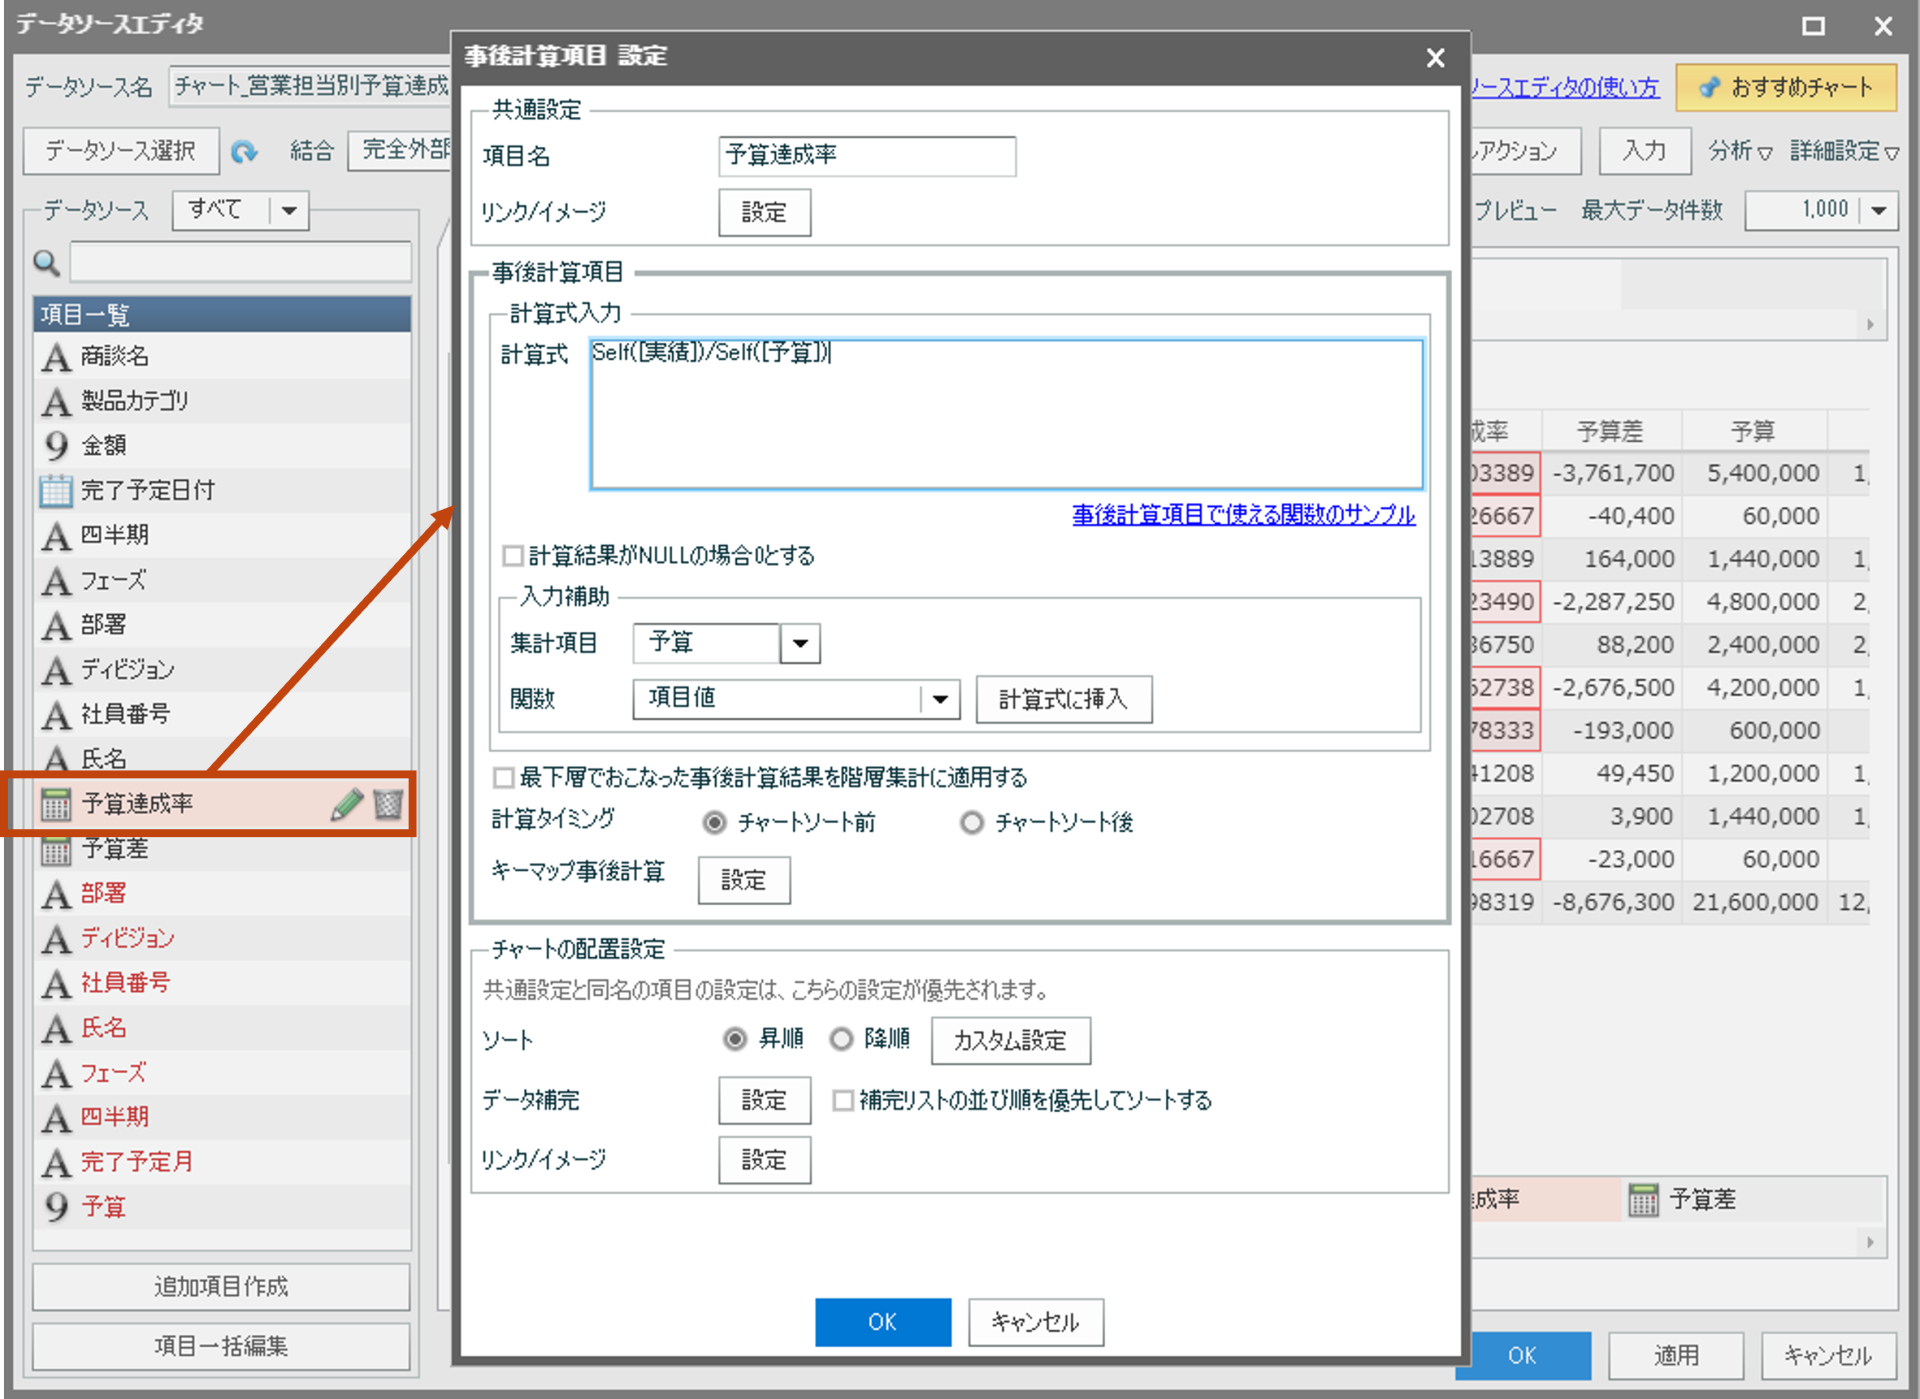Image resolution: width=1920 pixels, height=1399 pixels.
Task: Click the preview cell showing 21,600,000
Action: pos(1755,902)
